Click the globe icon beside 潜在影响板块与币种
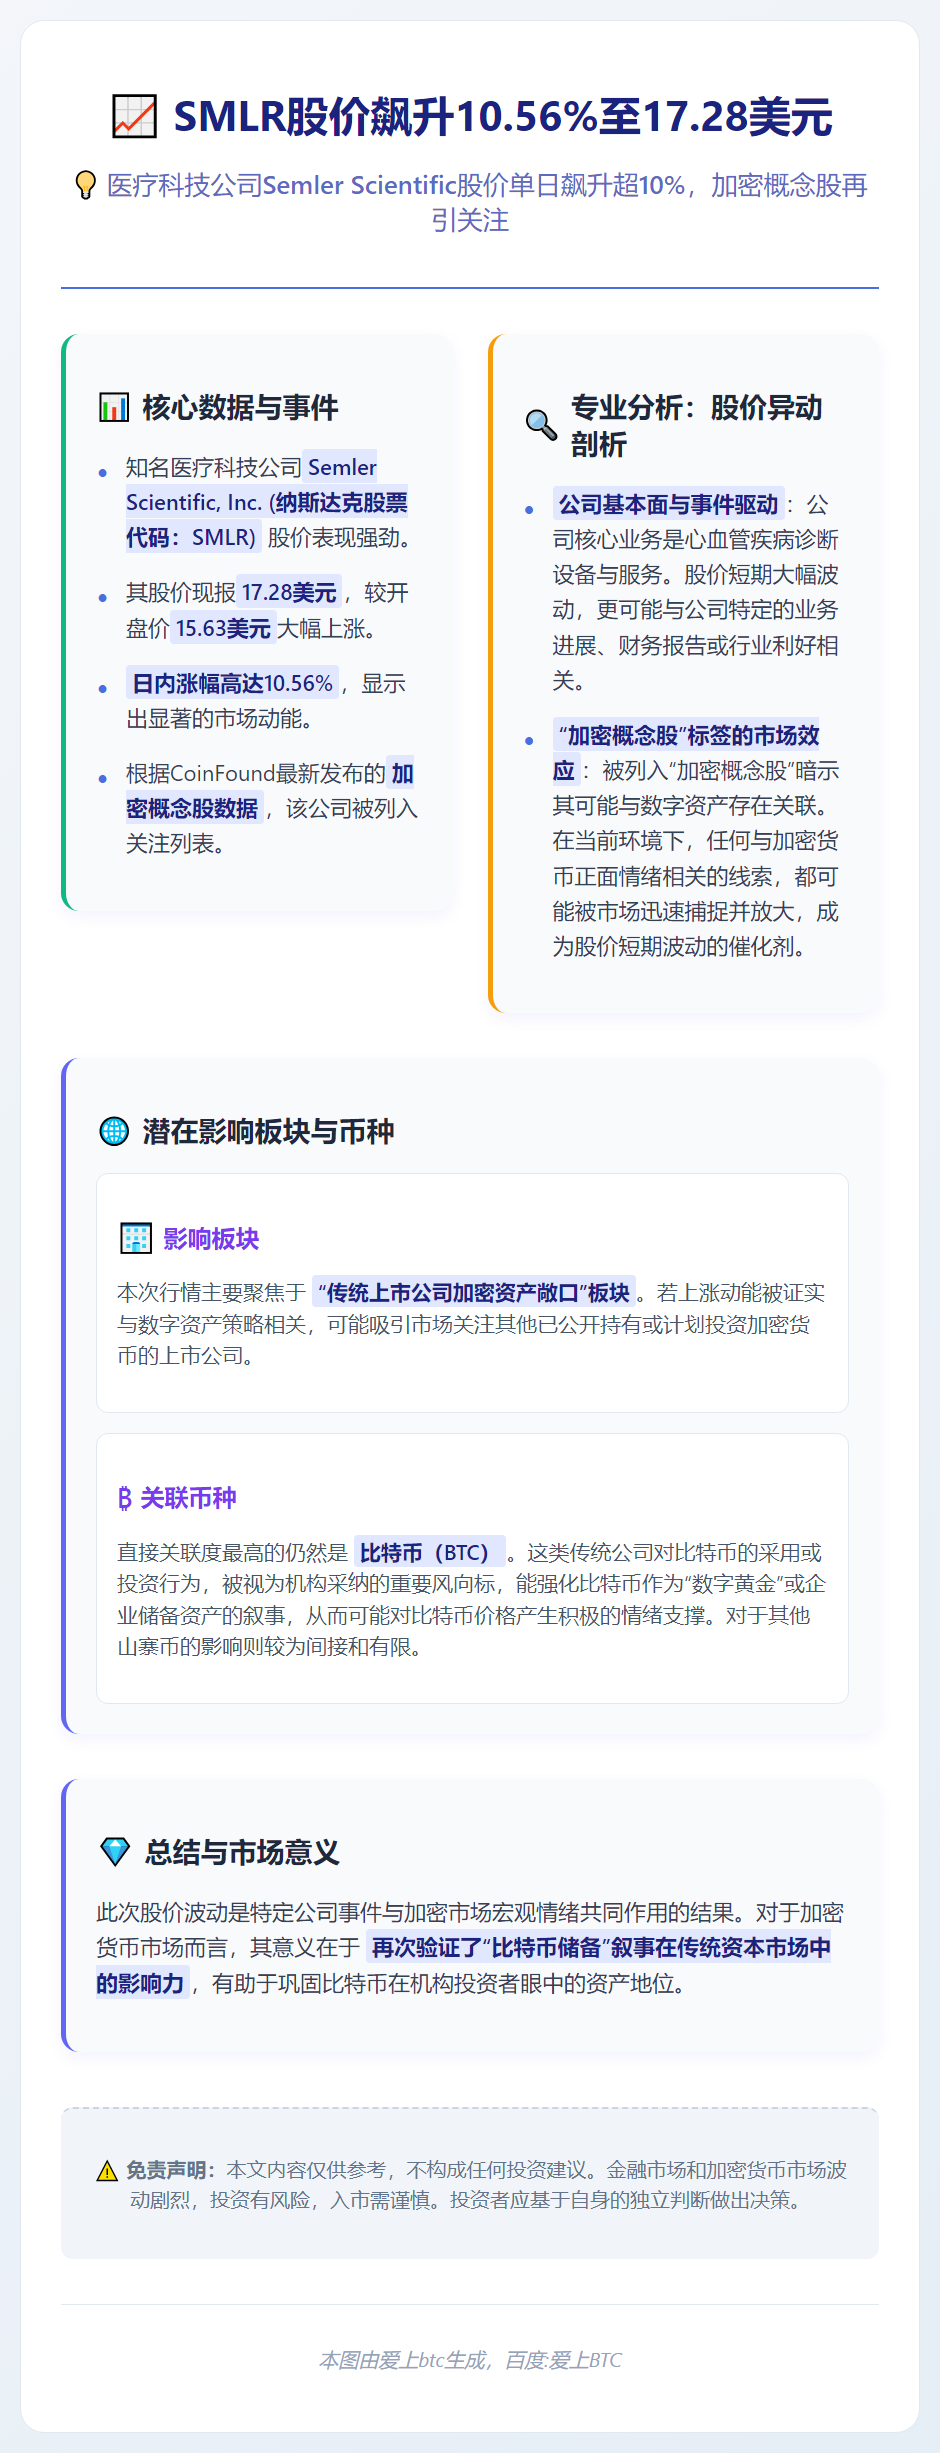 tap(114, 1131)
